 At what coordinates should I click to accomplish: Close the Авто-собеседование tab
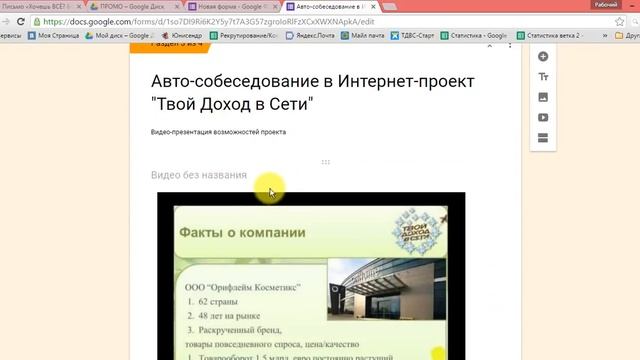point(373,7)
